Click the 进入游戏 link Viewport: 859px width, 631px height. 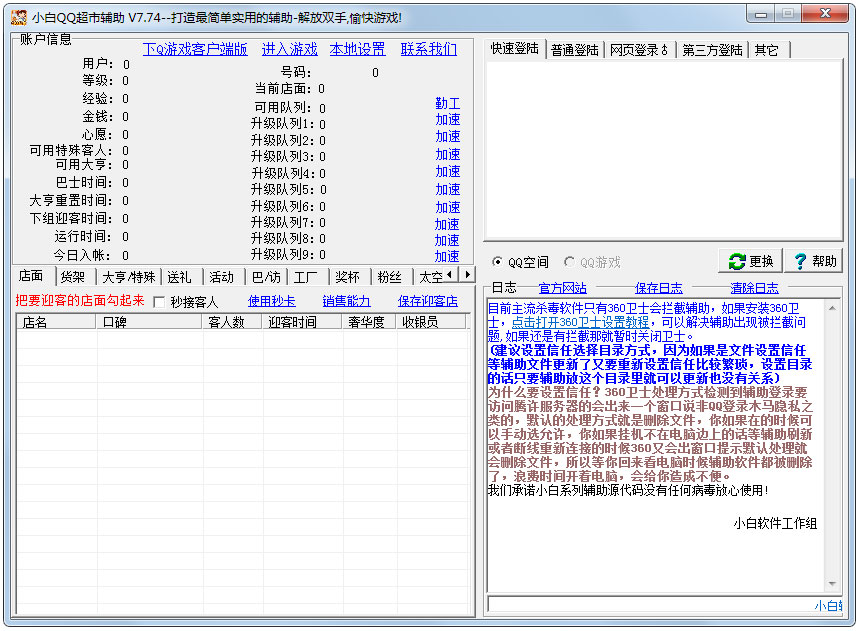(x=290, y=49)
